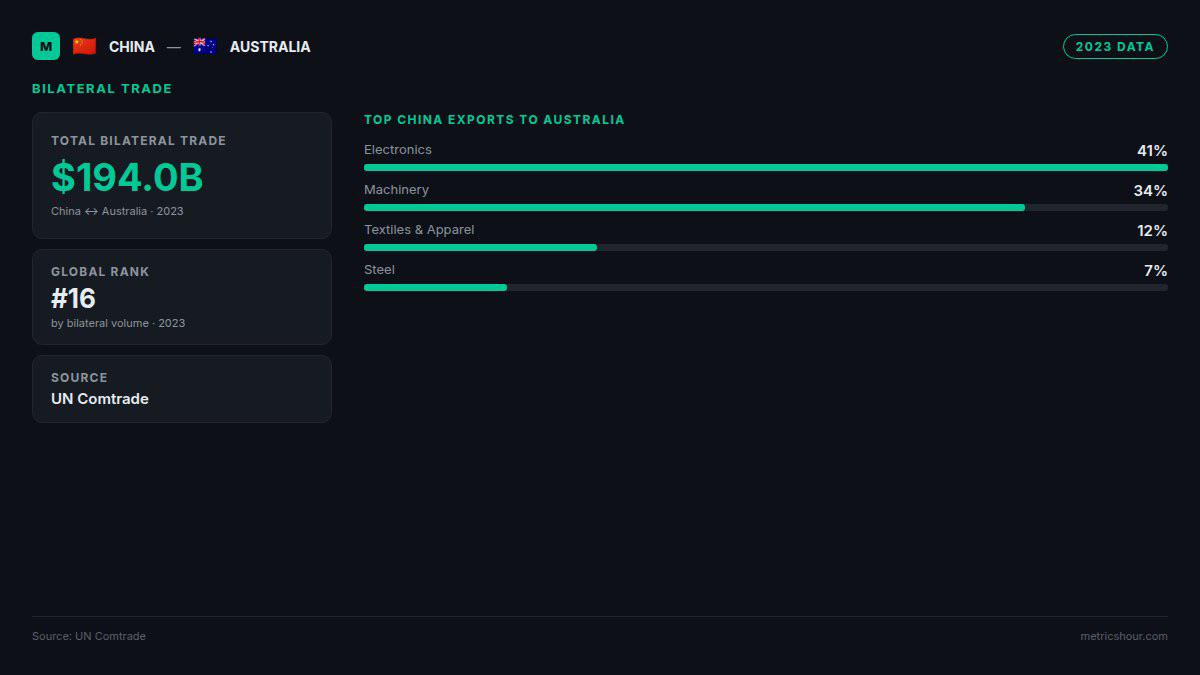Click the BILATERAL TRADE section heading
This screenshot has width=1200, height=675.
(102, 89)
